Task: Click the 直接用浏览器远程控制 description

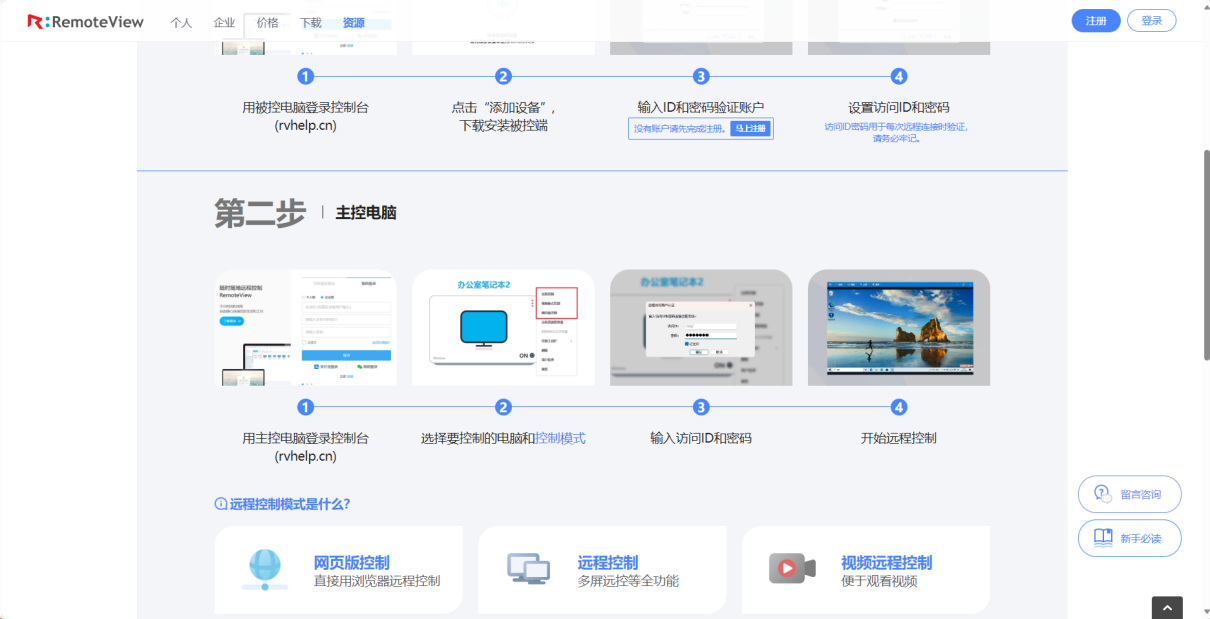Action: click(377, 581)
